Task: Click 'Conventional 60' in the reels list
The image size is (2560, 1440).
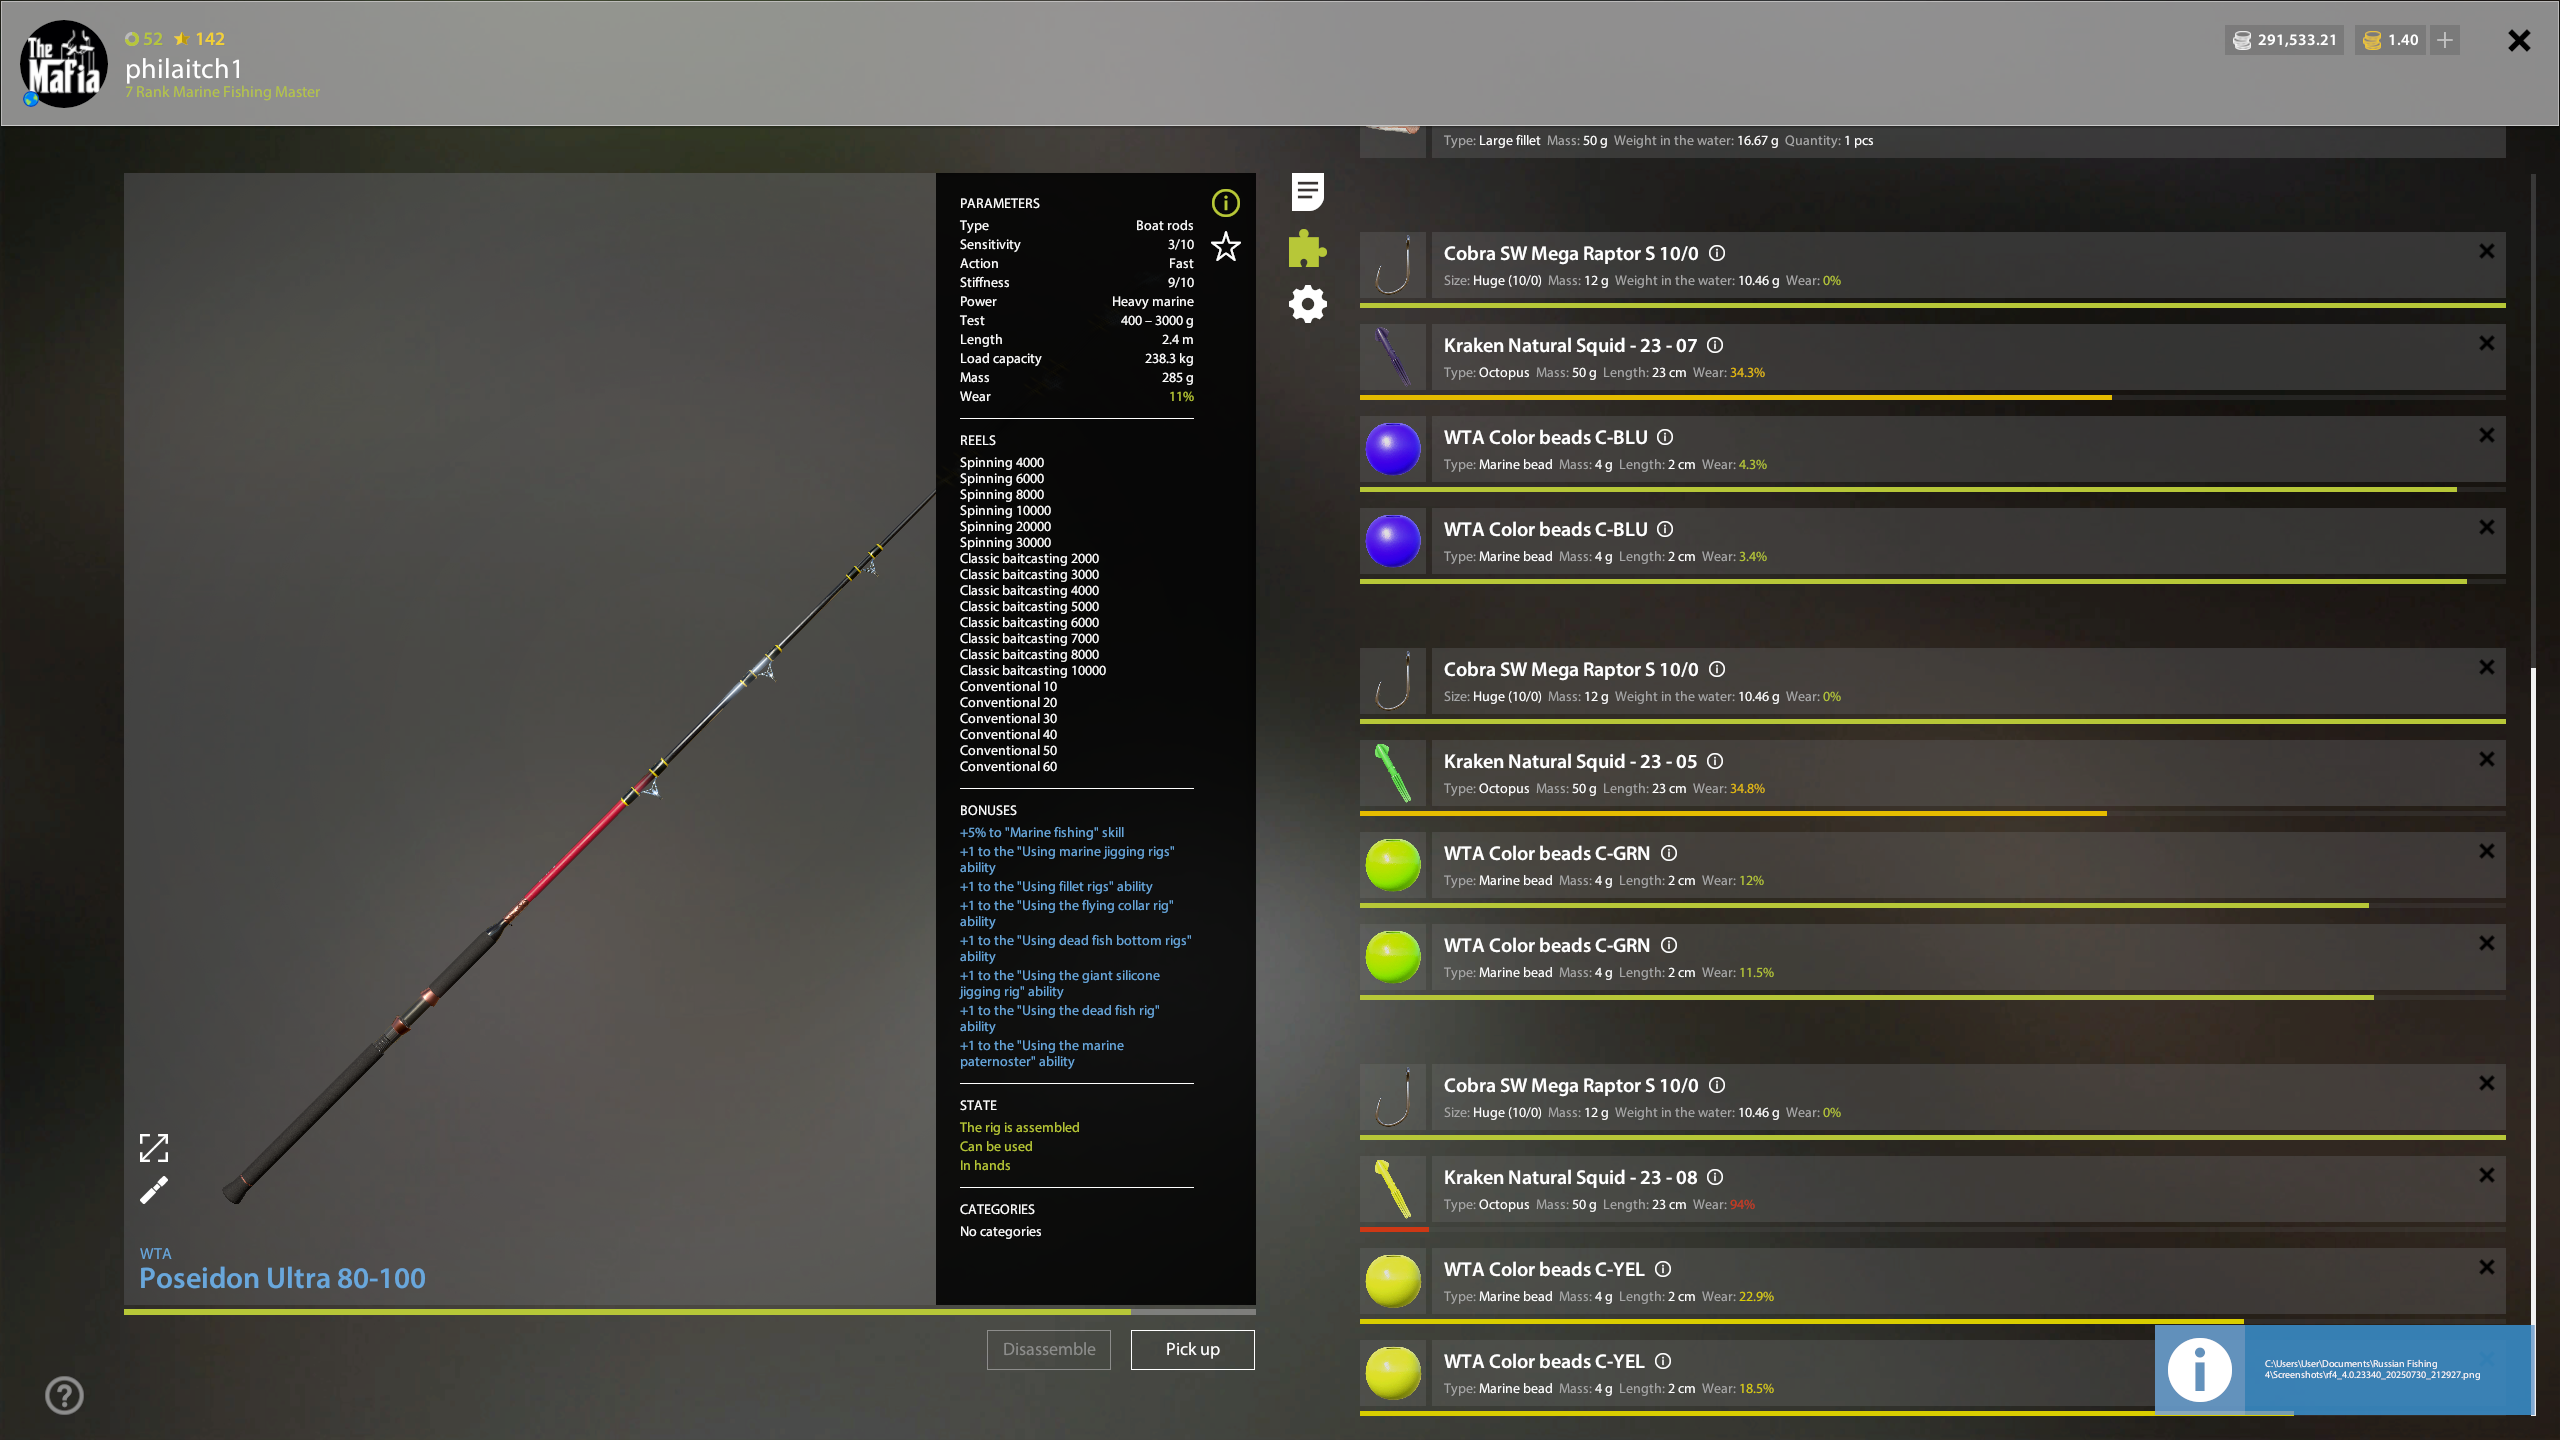Action: click(1008, 766)
